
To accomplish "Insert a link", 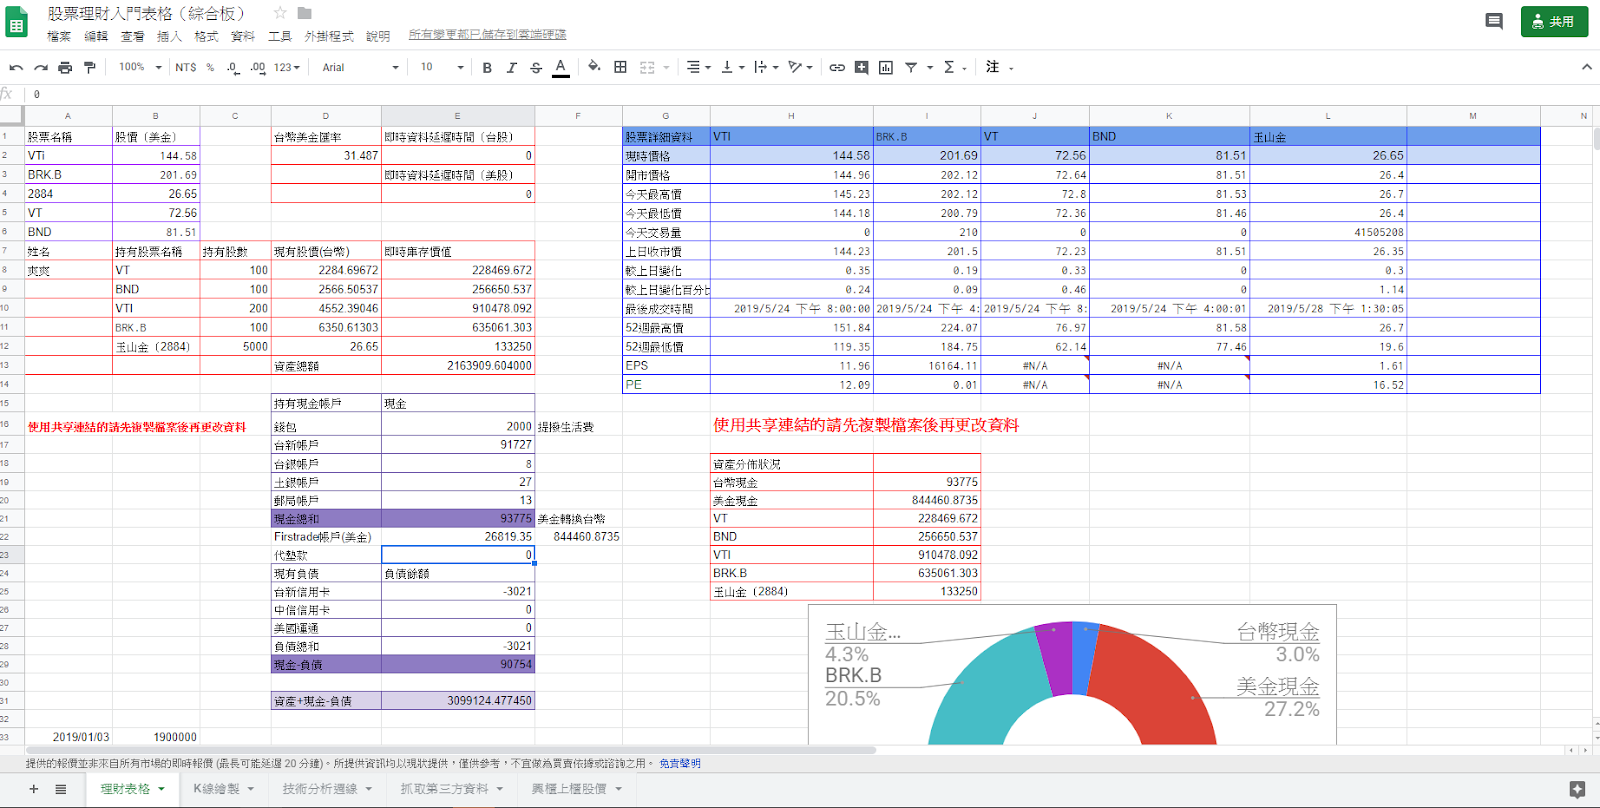I will (x=837, y=67).
